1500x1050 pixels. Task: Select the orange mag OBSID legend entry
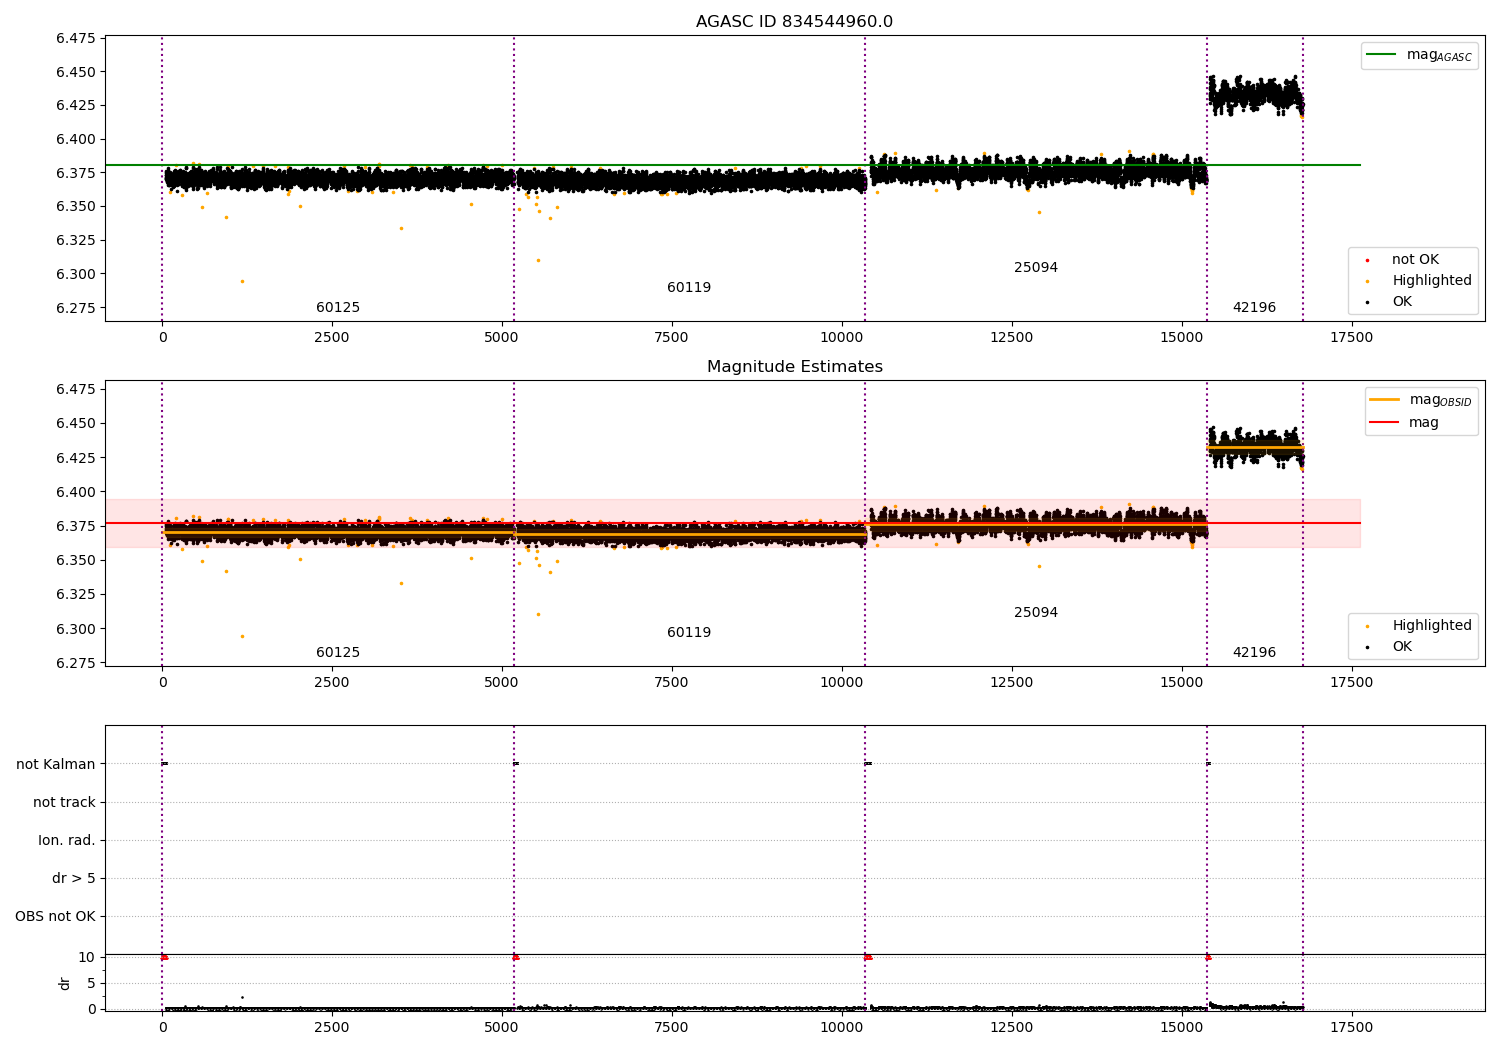pyautogui.click(x=1420, y=400)
